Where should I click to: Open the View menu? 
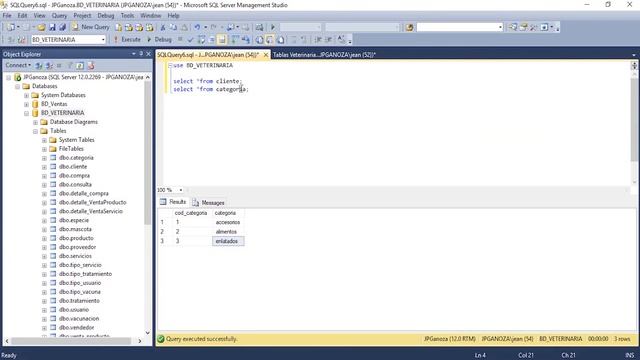click(39, 16)
